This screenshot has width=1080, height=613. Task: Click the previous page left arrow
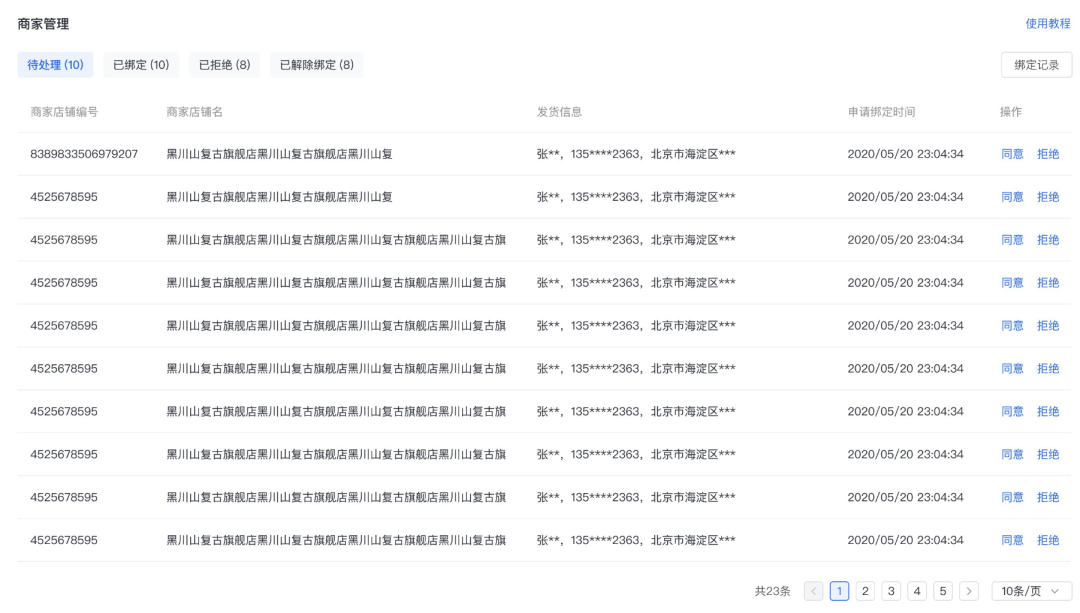813,591
